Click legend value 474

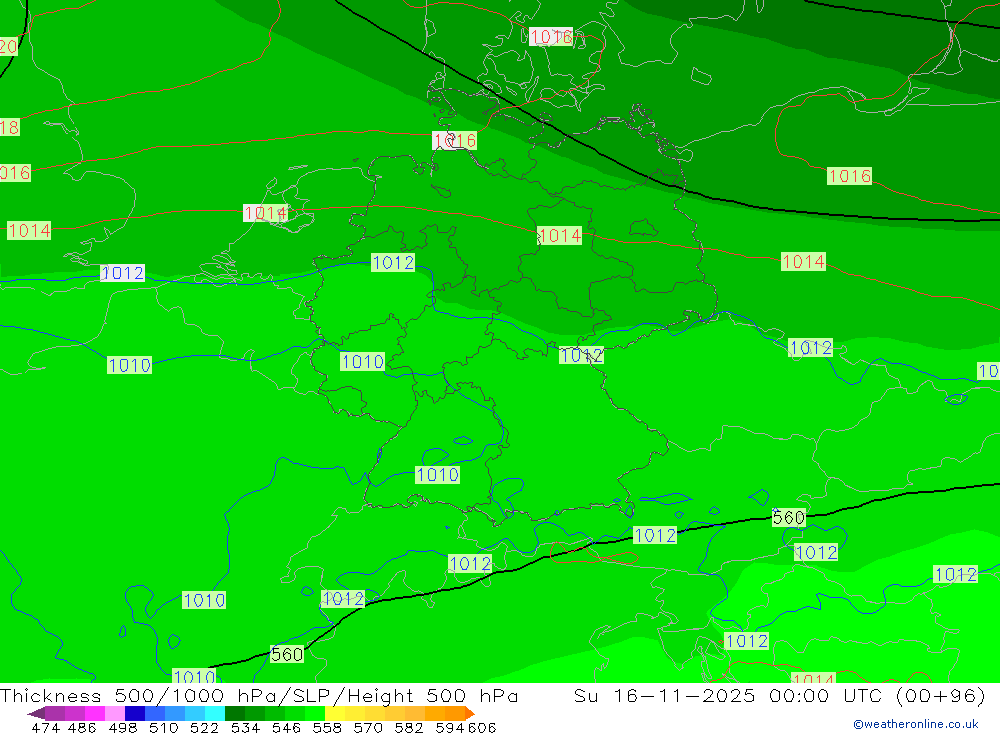point(45,727)
